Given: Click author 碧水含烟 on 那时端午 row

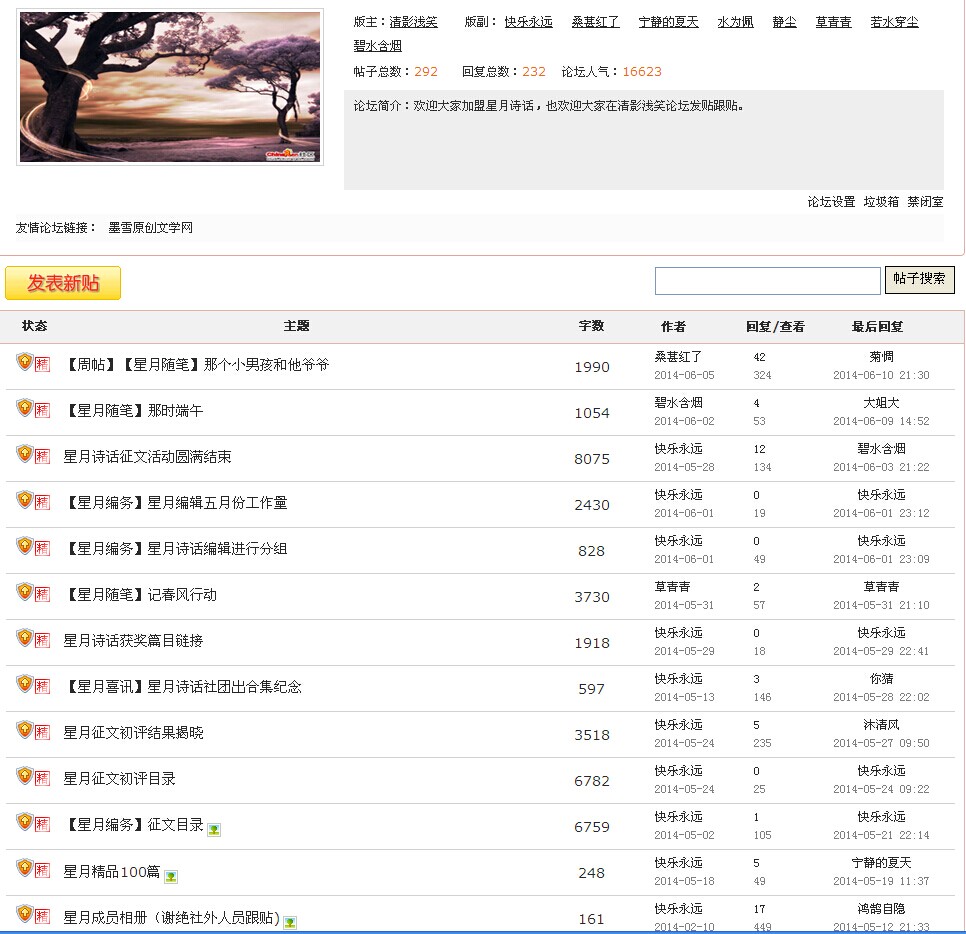Looking at the screenshot, I should coord(678,403).
